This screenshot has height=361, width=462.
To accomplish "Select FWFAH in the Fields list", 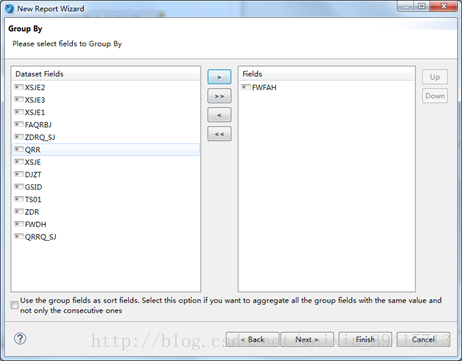I will tap(327, 87).
